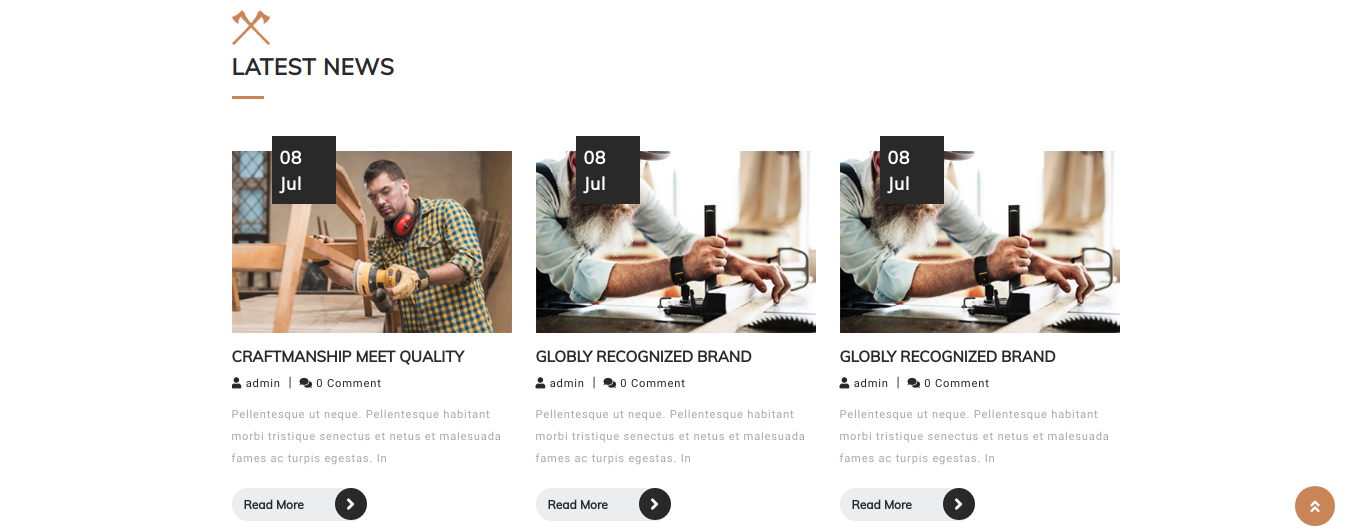The image size is (1351, 530).
Task: Click the arrow circle on third Read More
Action: point(959,504)
